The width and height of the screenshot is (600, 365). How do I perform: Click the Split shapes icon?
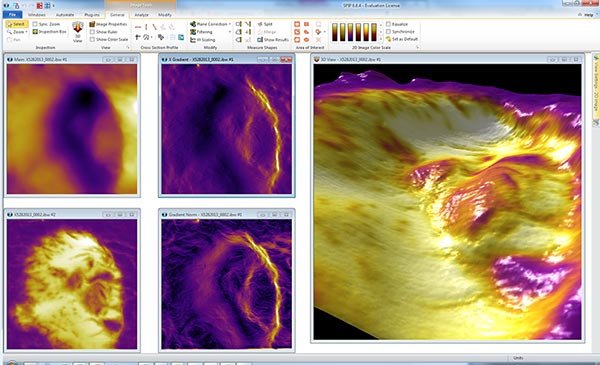pos(260,24)
